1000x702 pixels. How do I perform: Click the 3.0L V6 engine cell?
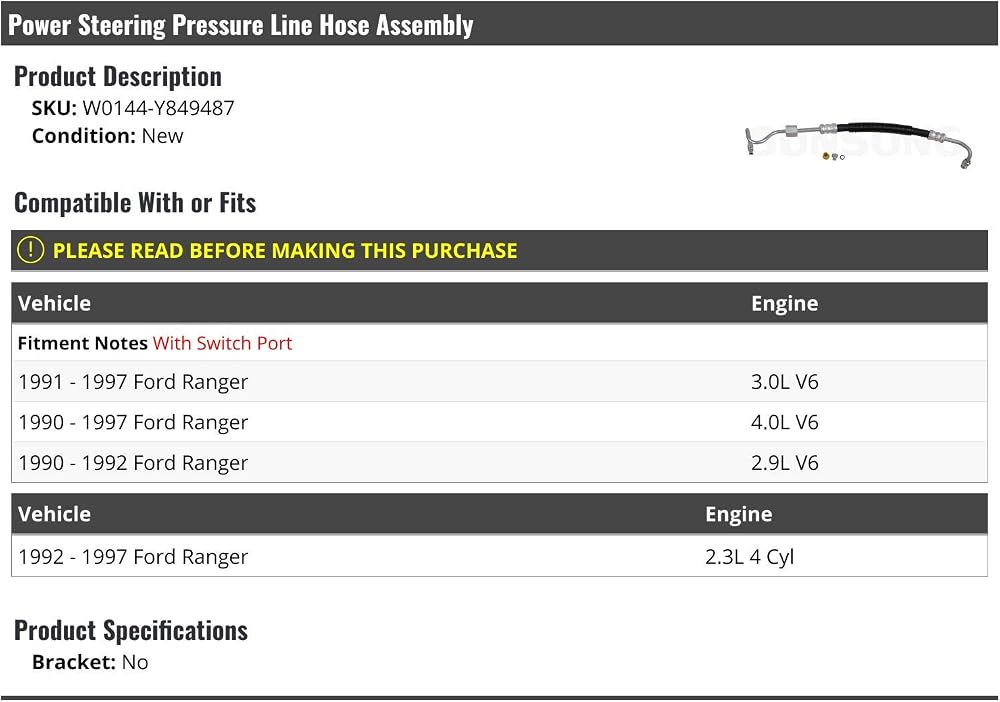coord(784,381)
